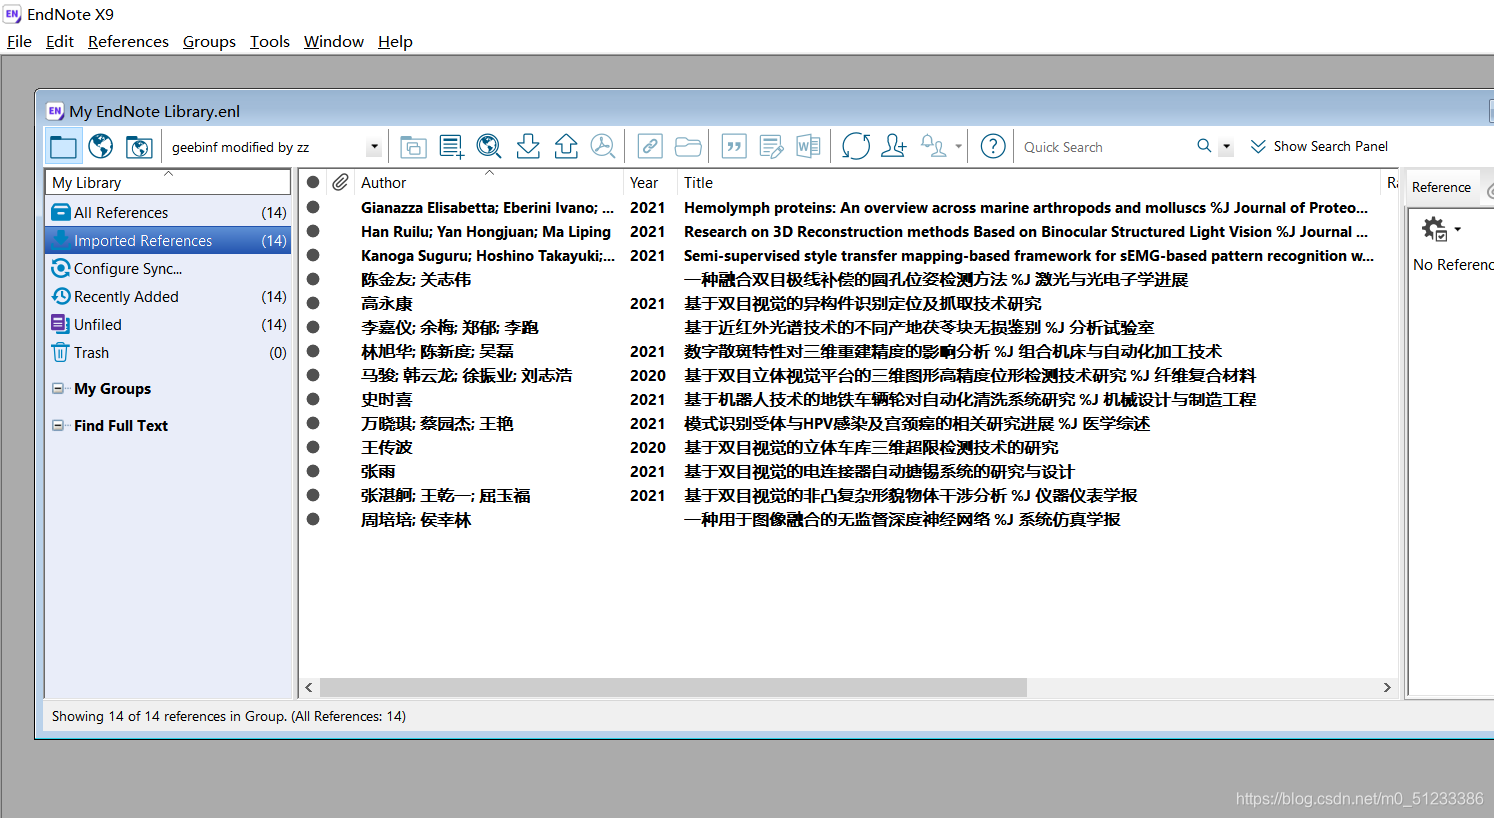The height and width of the screenshot is (818, 1494).
Task: Click the horizontal scrollbar left arrow
Action: click(x=309, y=687)
